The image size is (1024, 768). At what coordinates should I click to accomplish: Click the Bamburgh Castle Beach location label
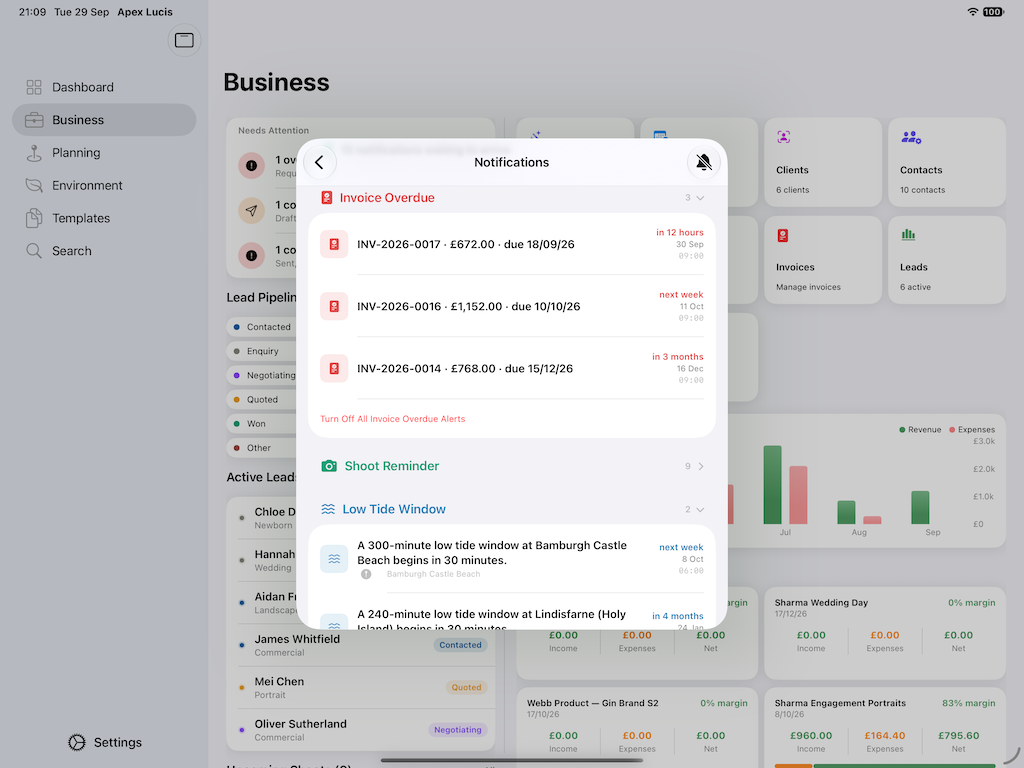(x=433, y=574)
